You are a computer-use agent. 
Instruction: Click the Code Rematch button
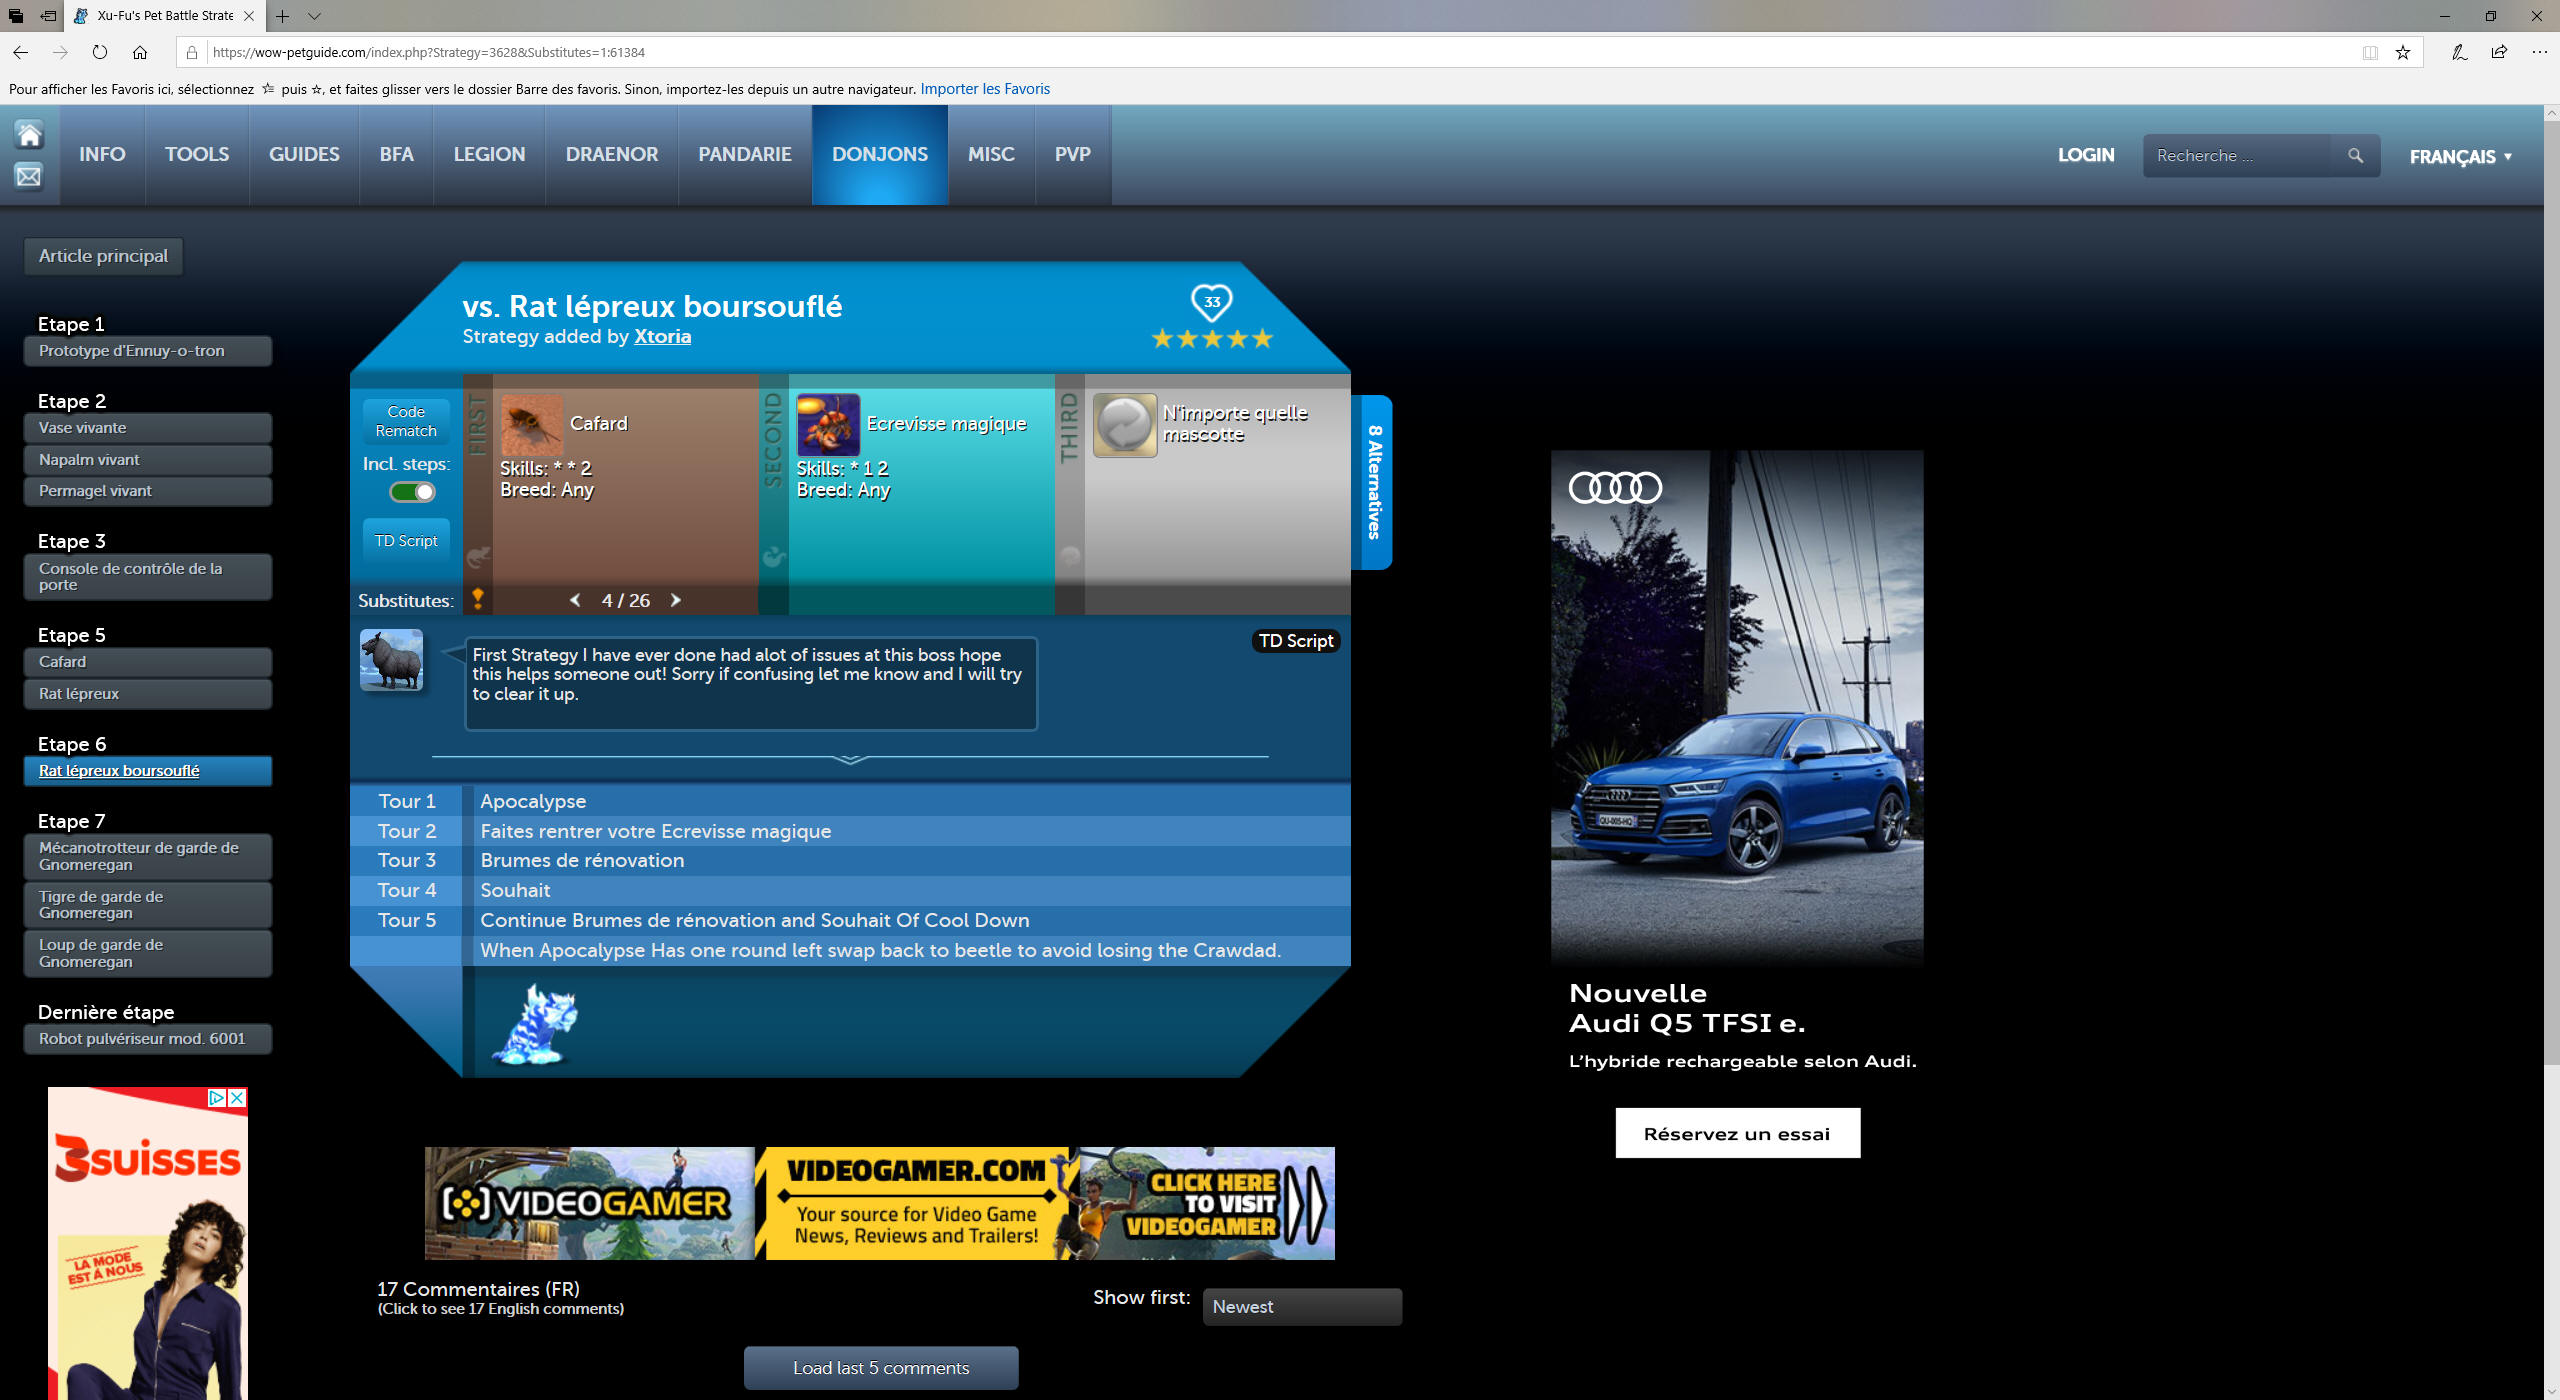tap(406, 421)
